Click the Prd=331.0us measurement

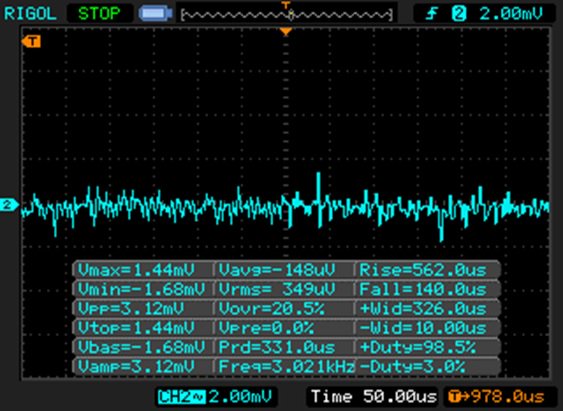277,347
